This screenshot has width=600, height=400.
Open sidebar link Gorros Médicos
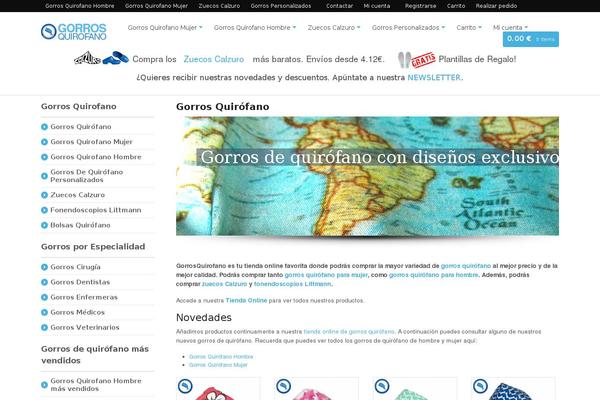(x=77, y=312)
